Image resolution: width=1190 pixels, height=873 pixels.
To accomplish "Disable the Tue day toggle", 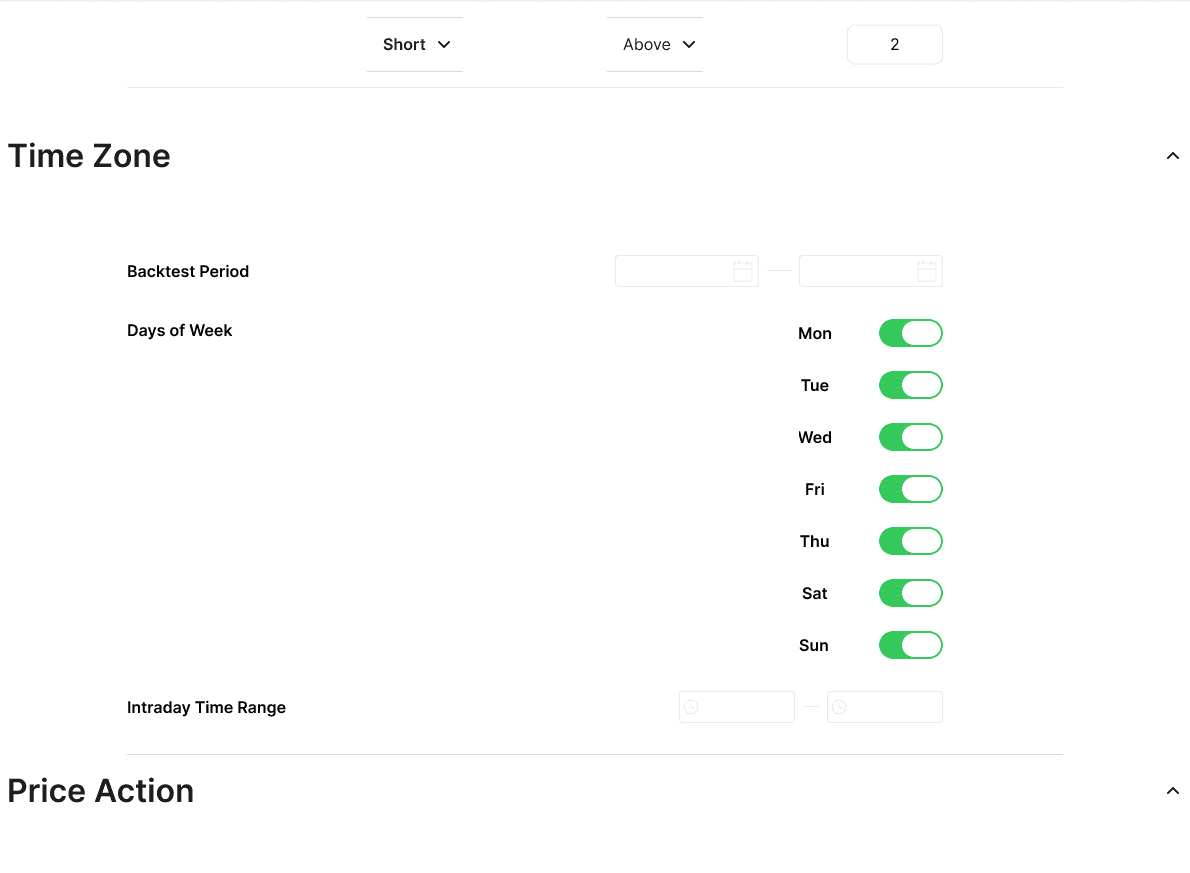I will point(910,385).
